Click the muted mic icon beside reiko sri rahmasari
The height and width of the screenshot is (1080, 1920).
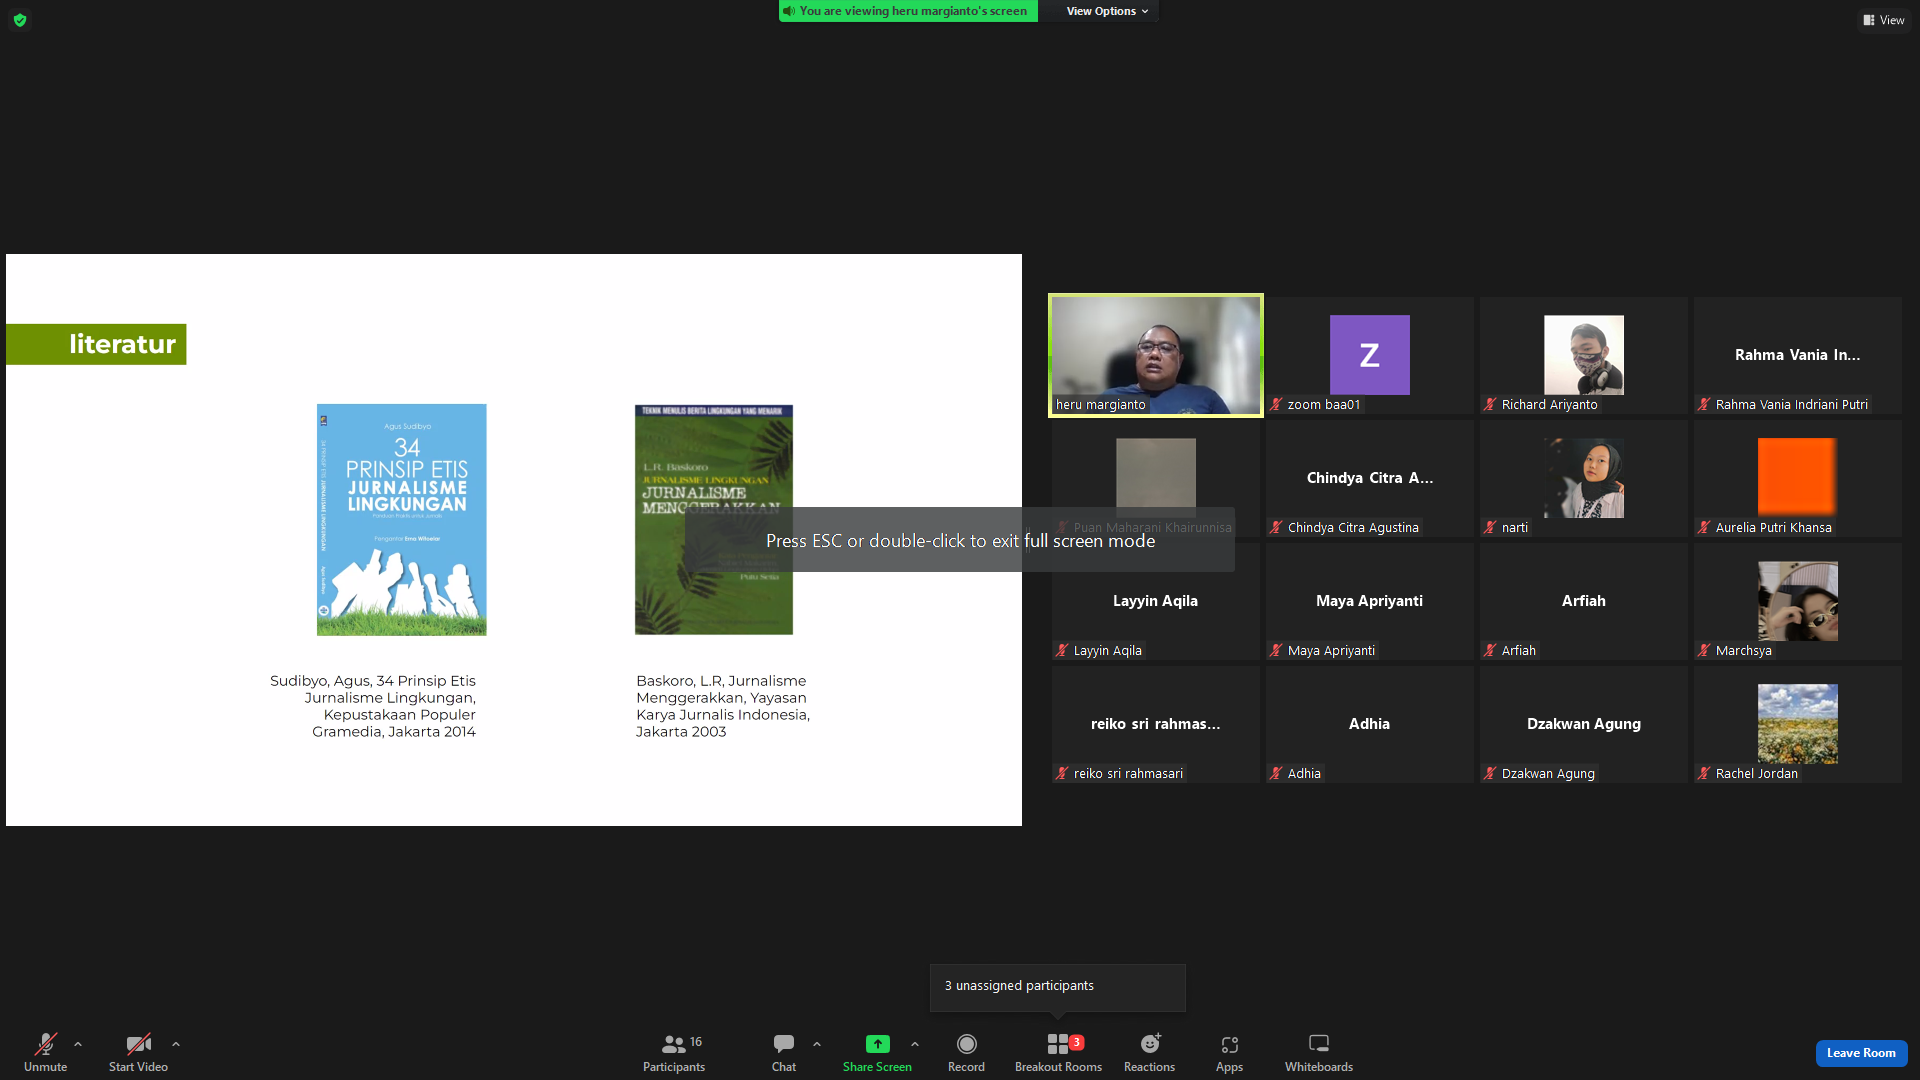[1062, 774]
